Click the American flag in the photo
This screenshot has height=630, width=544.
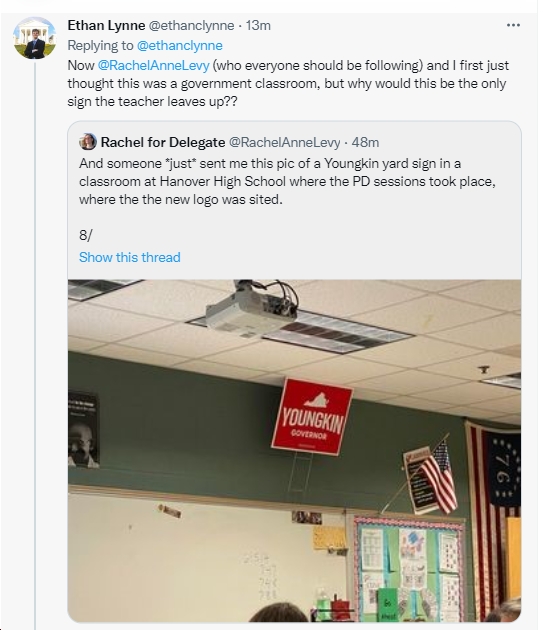(440, 477)
